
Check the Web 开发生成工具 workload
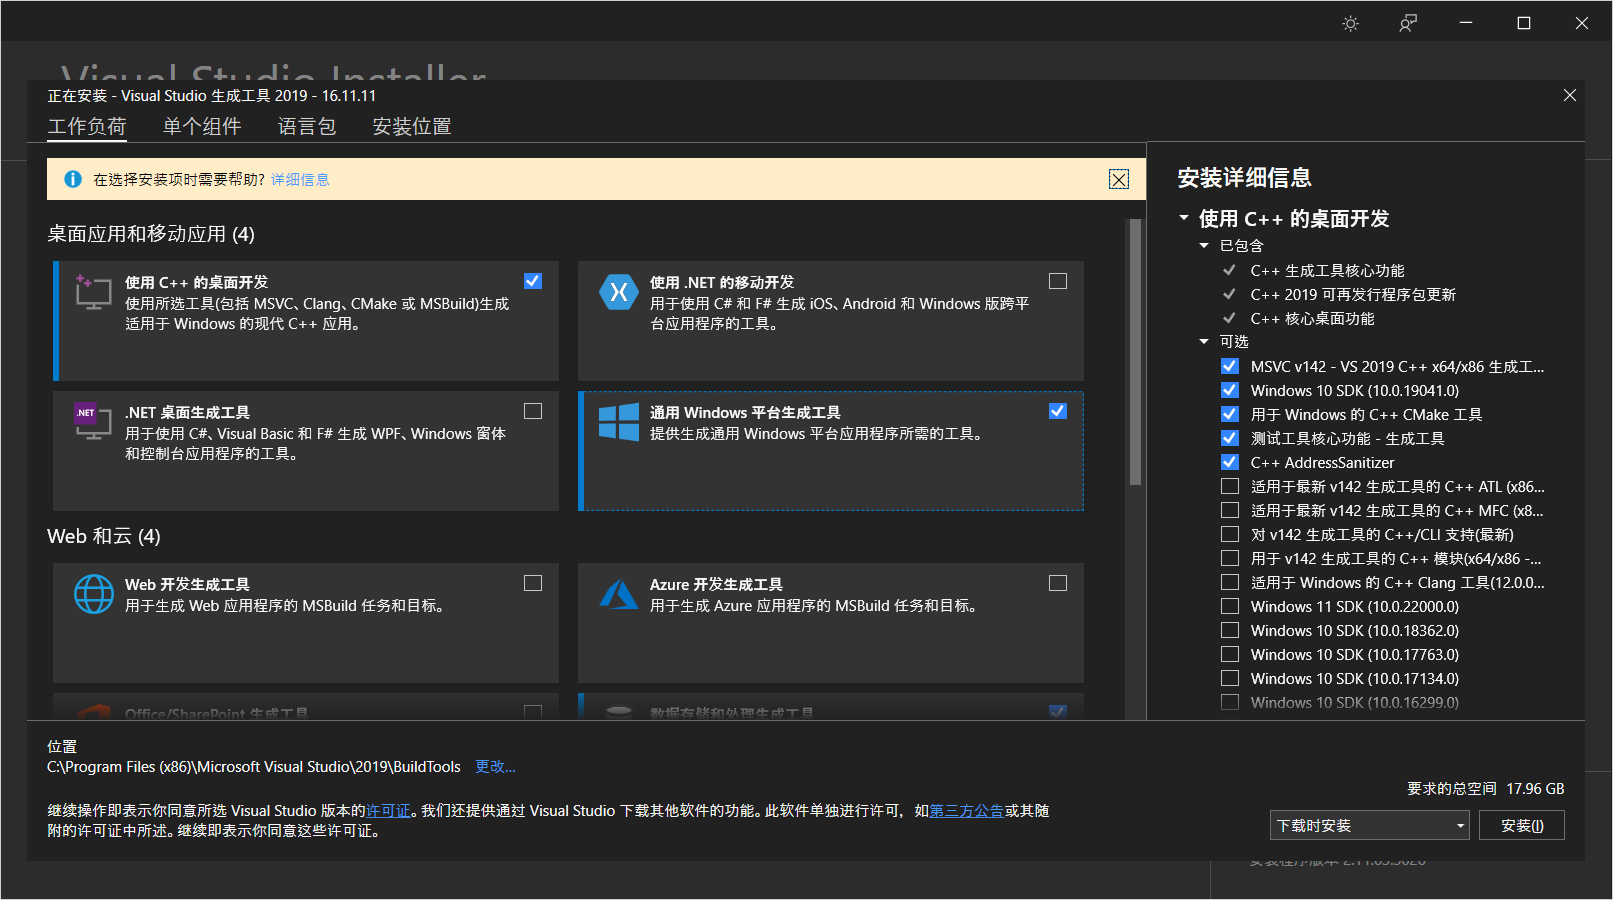pos(533,583)
